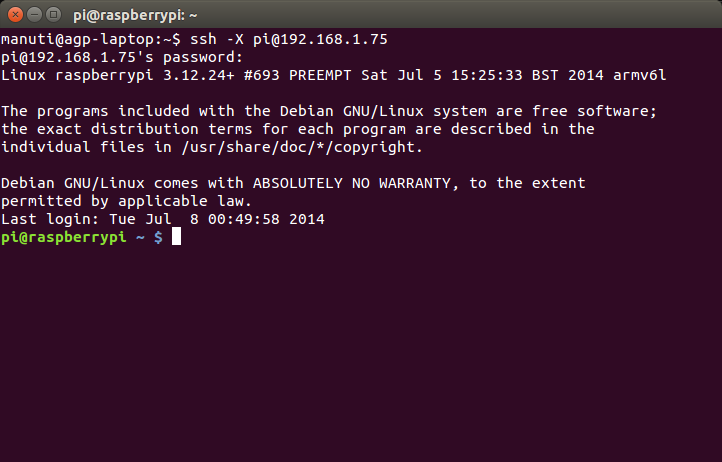This screenshot has height=462, width=722.
Task: Click the 'permitted by applicable law' line
Action: pos(125,201)
